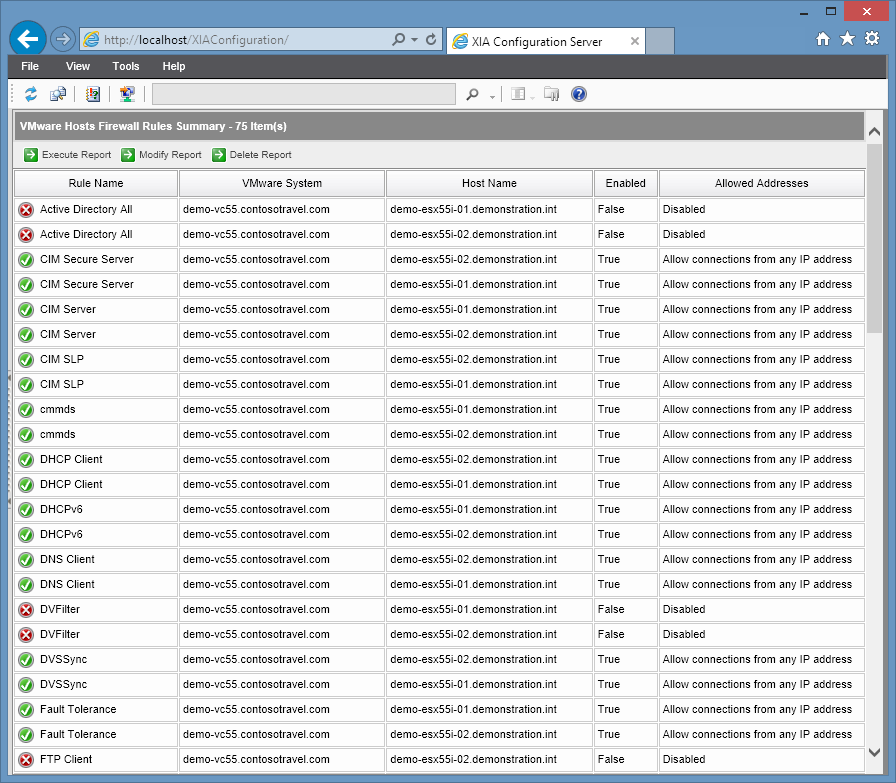Open the report help book icon
896x783 pixels.
point(91,93)
